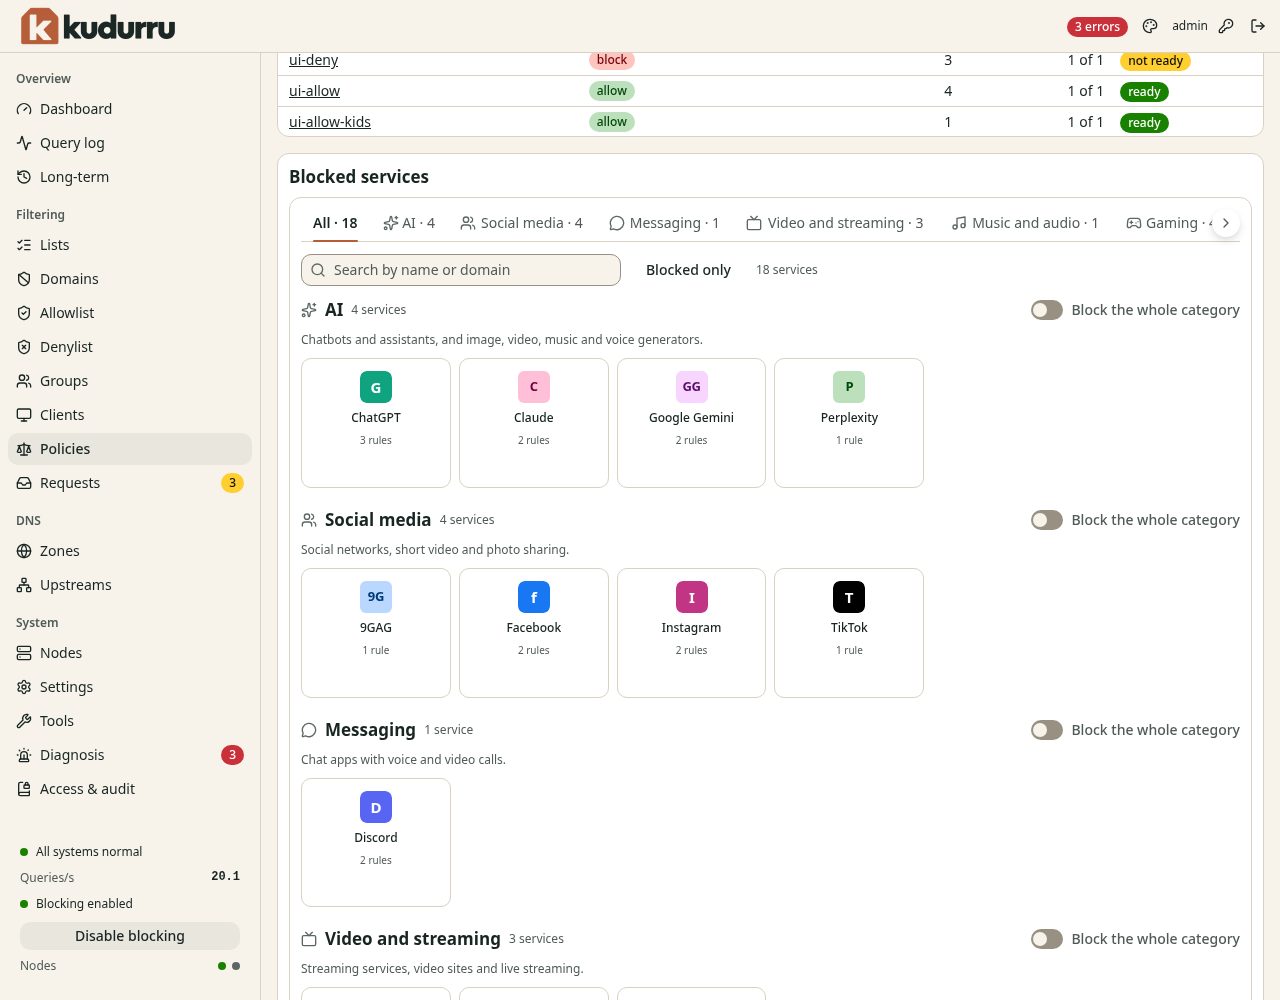
Task: Open Long-term in the sidebar
Action: point(130,177)
